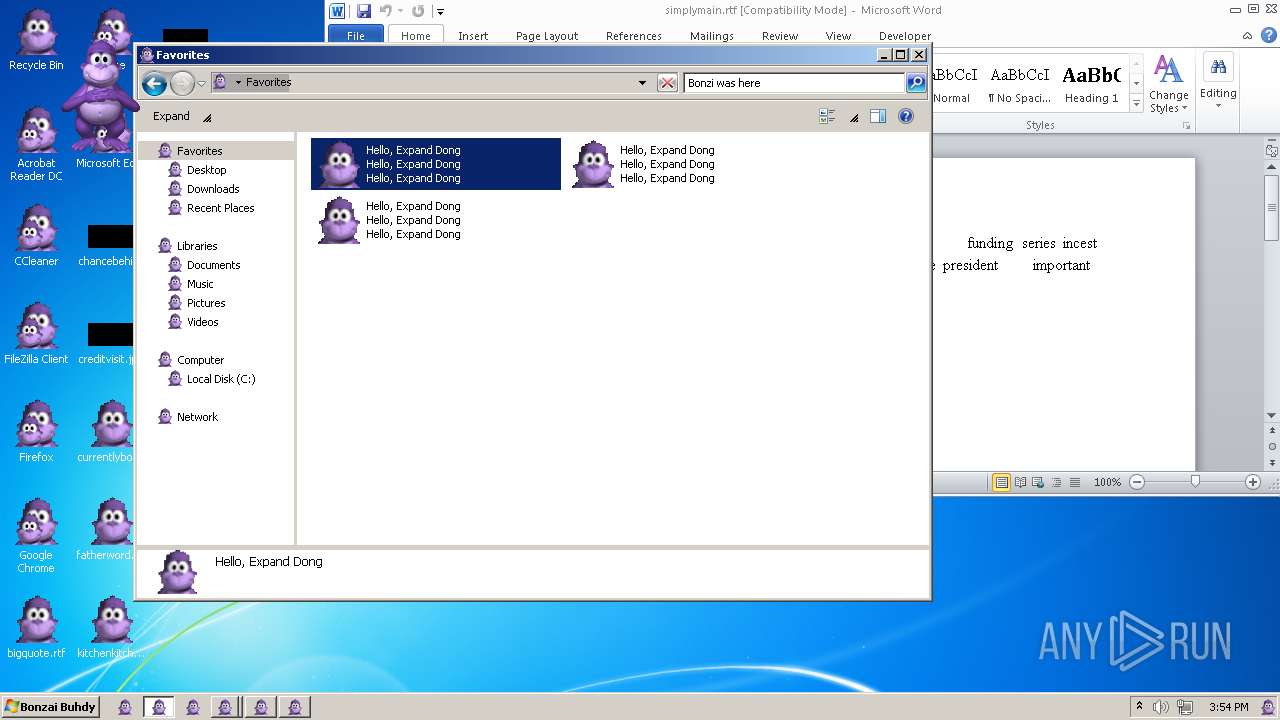Switch to Word's Home tab
The image size is (1280, 720).
click(416, 36)
